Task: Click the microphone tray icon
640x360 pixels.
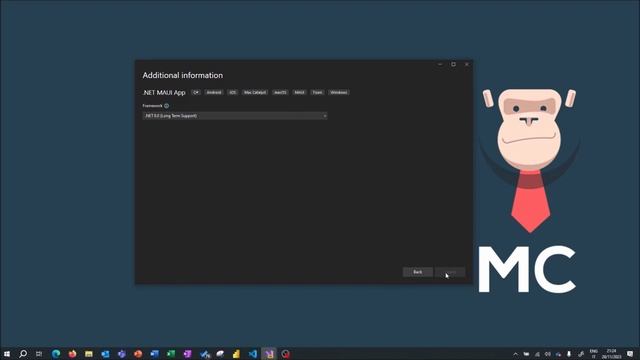Action: [569, 354]
